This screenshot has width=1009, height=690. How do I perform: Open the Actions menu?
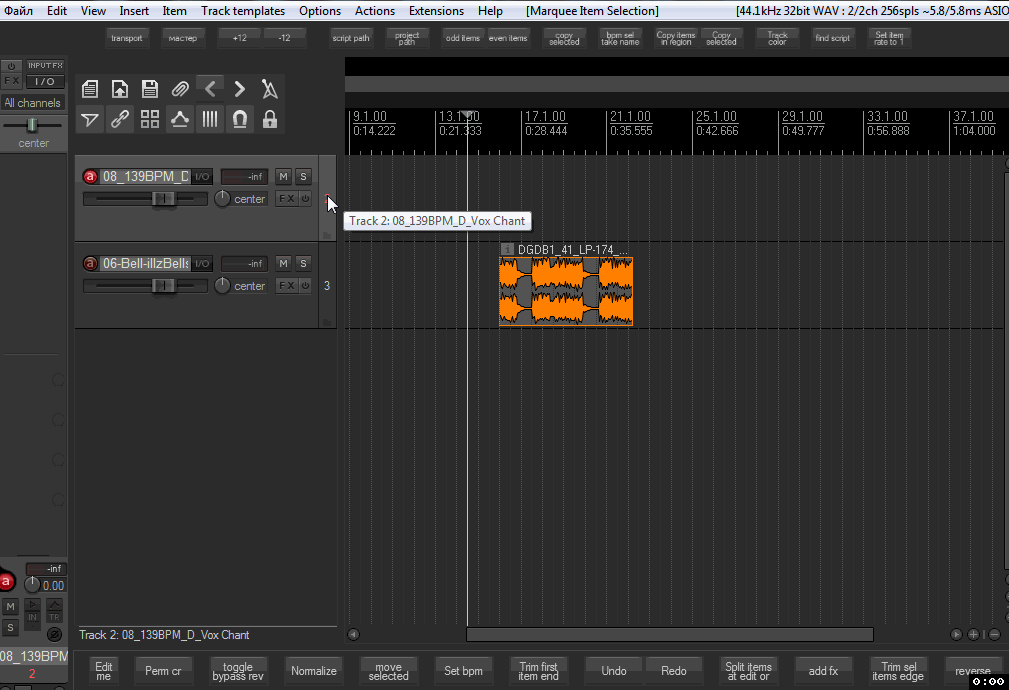[x=375, y=10]
